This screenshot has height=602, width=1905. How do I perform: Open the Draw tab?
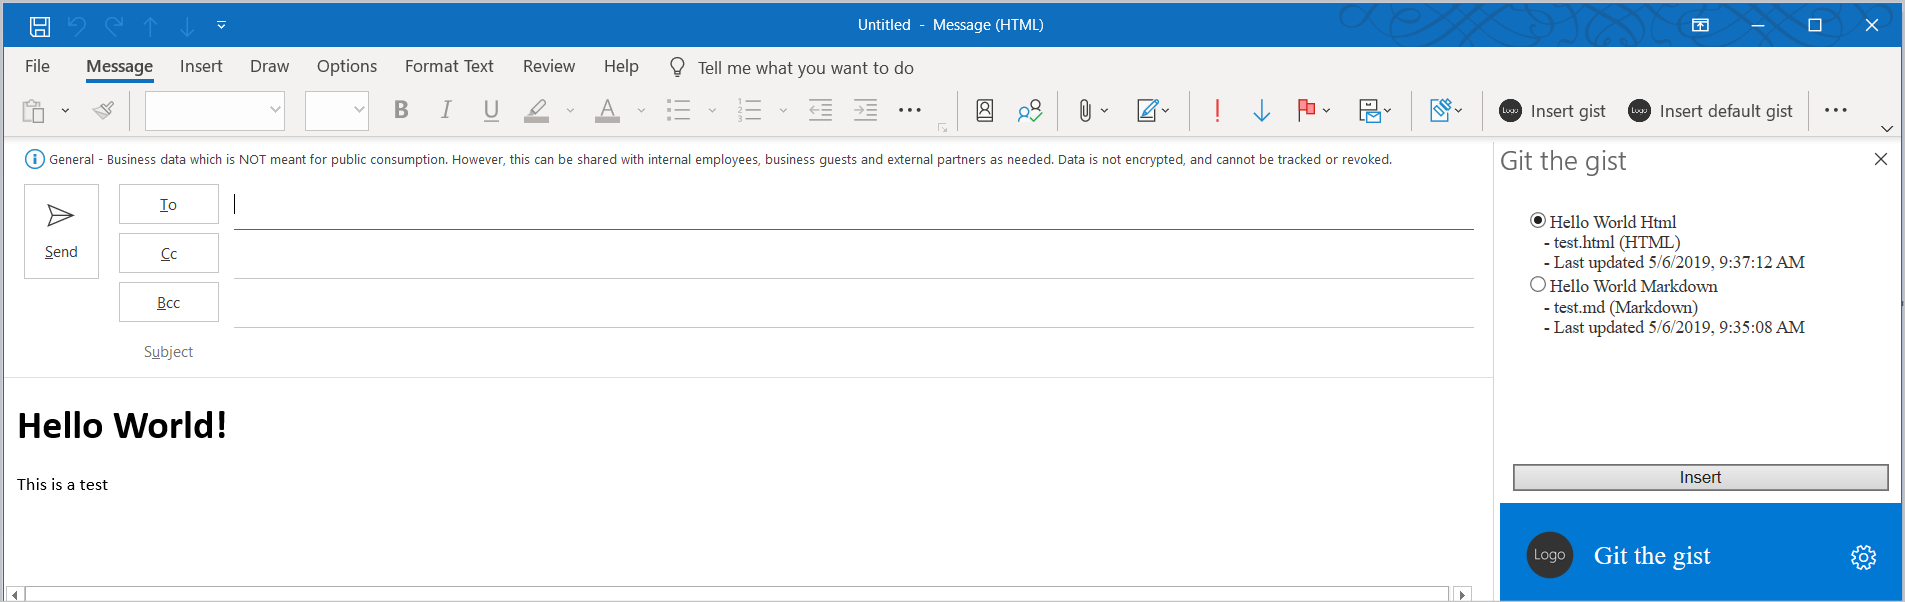[x=269, y=66]
